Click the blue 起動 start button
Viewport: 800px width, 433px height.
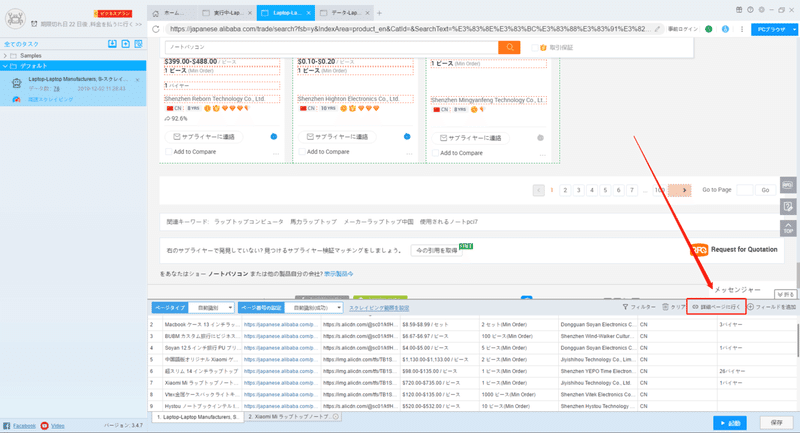pos(730,423)
